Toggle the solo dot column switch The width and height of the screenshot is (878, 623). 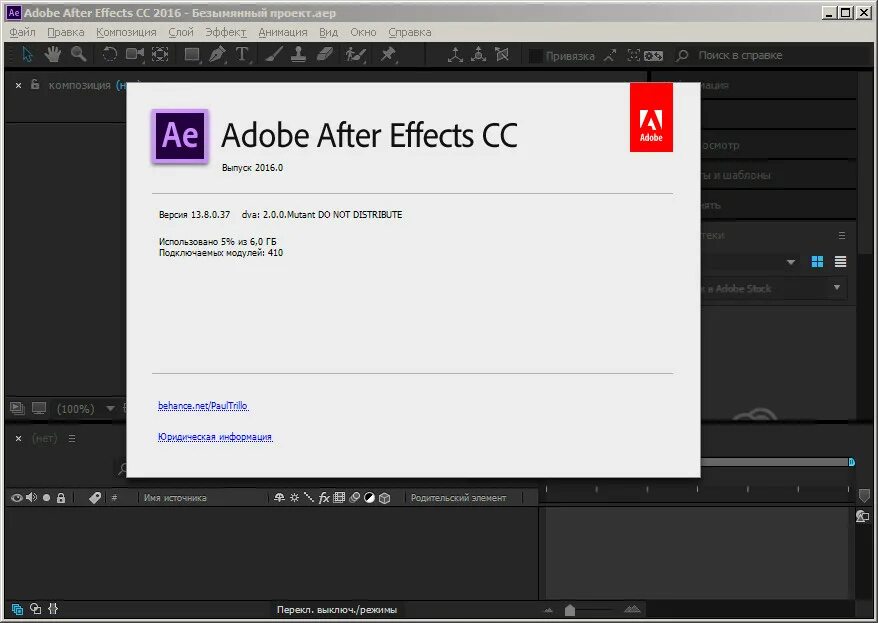(46, 498)
